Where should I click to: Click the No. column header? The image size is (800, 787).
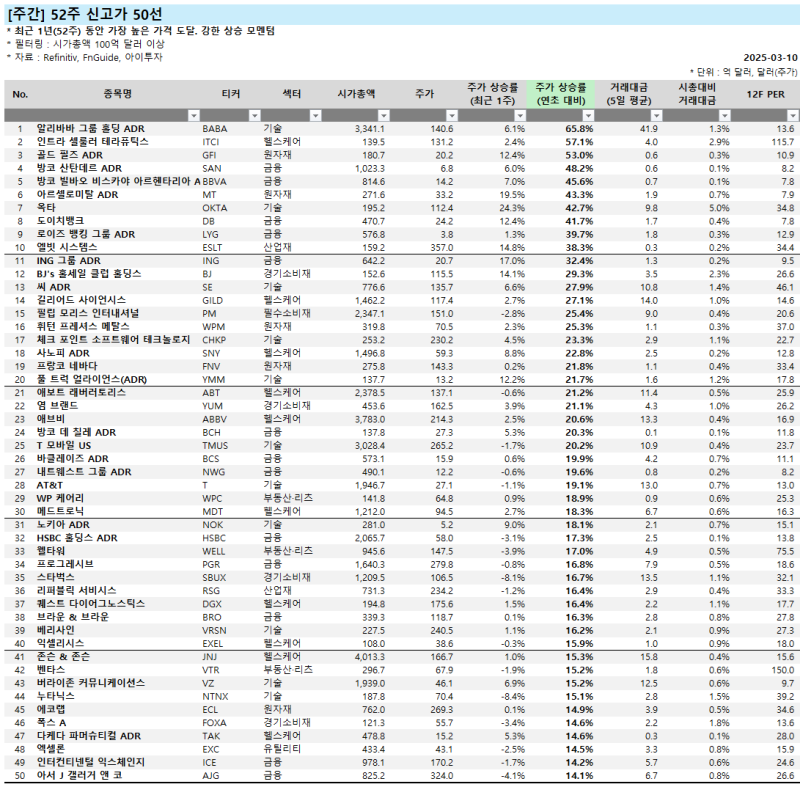click(20, 94)
